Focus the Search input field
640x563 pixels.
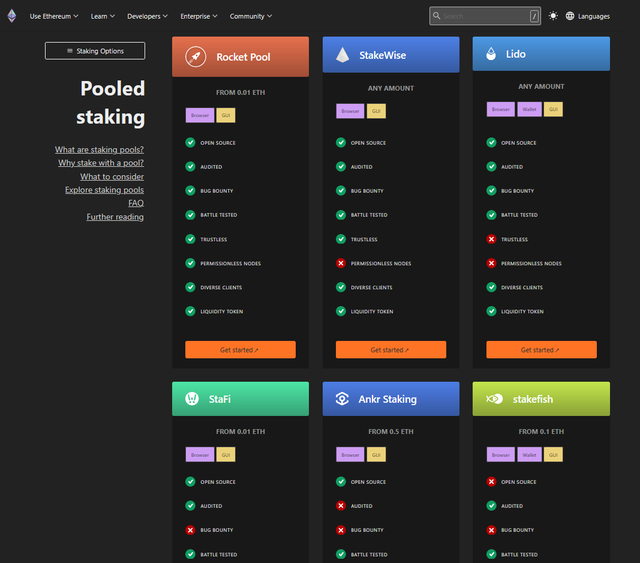(x=484, y=16)
